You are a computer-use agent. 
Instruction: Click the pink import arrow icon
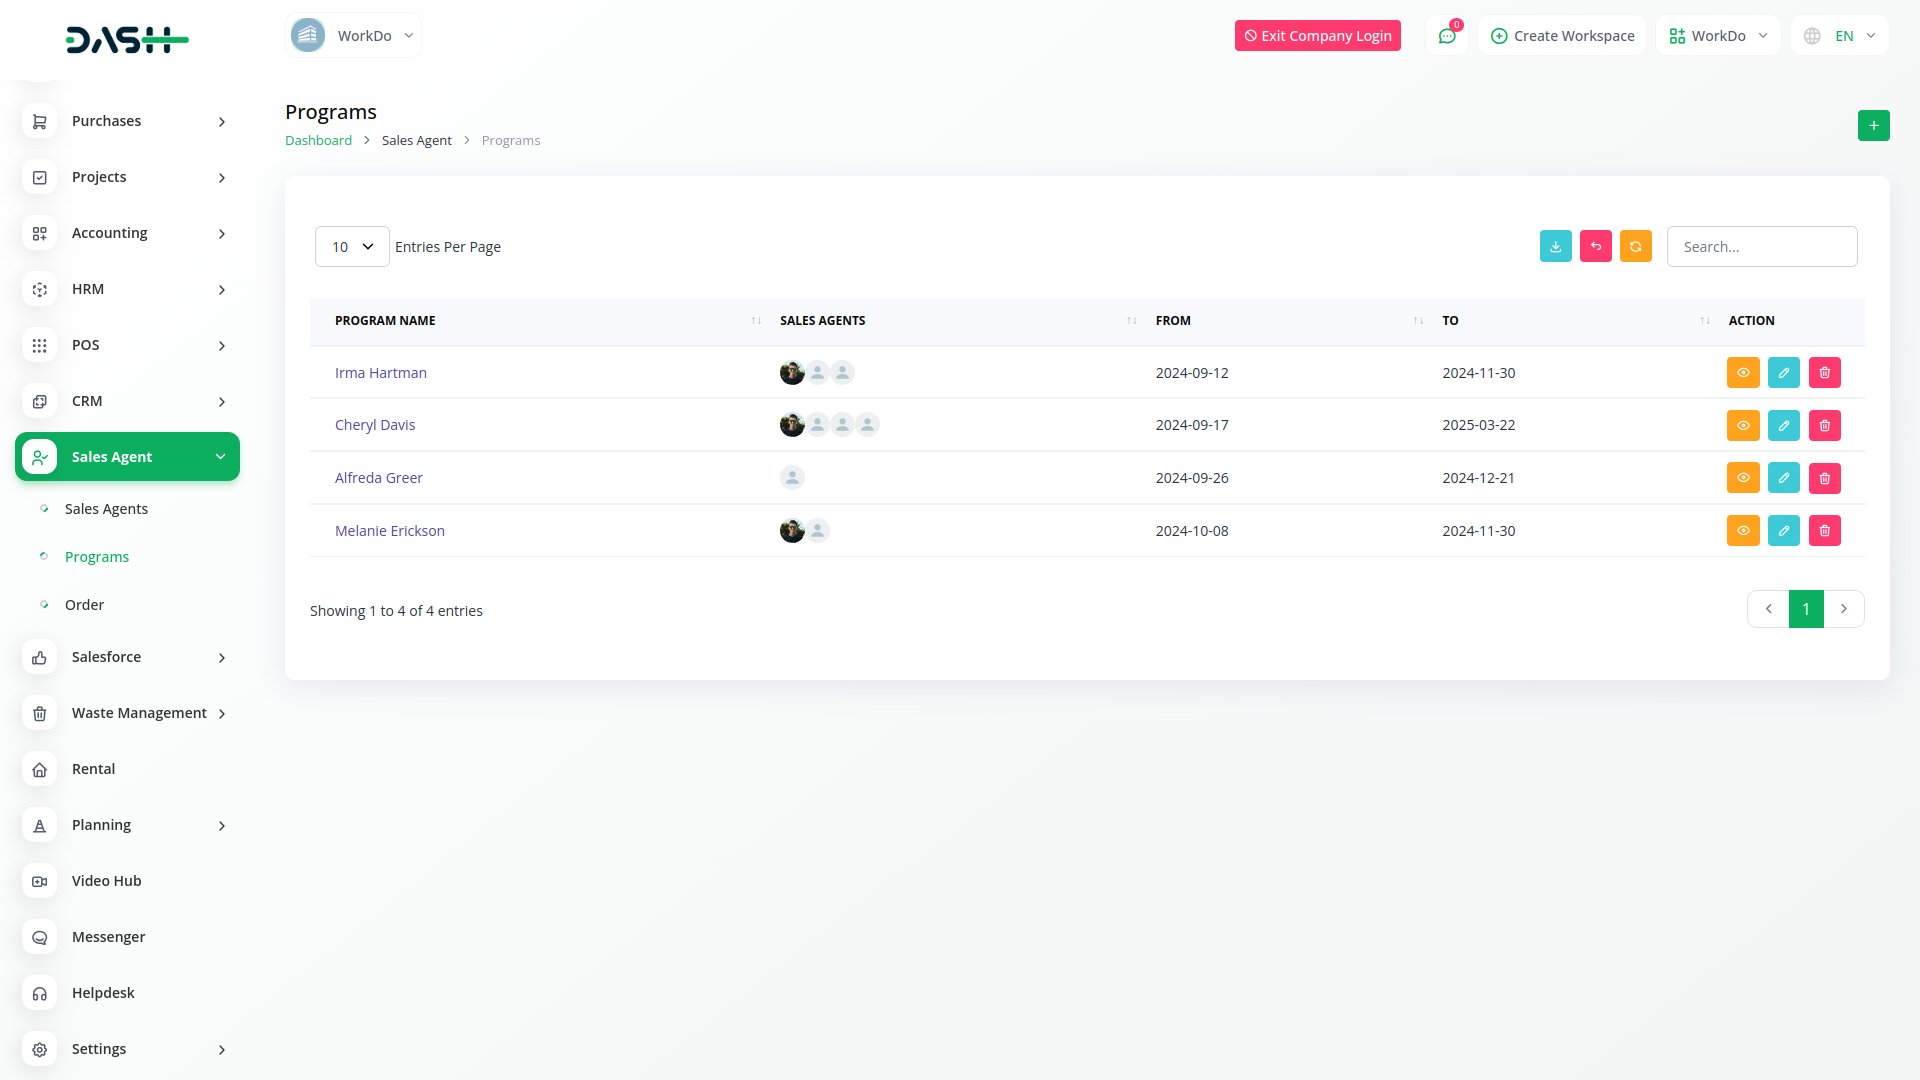[1595, 246]
